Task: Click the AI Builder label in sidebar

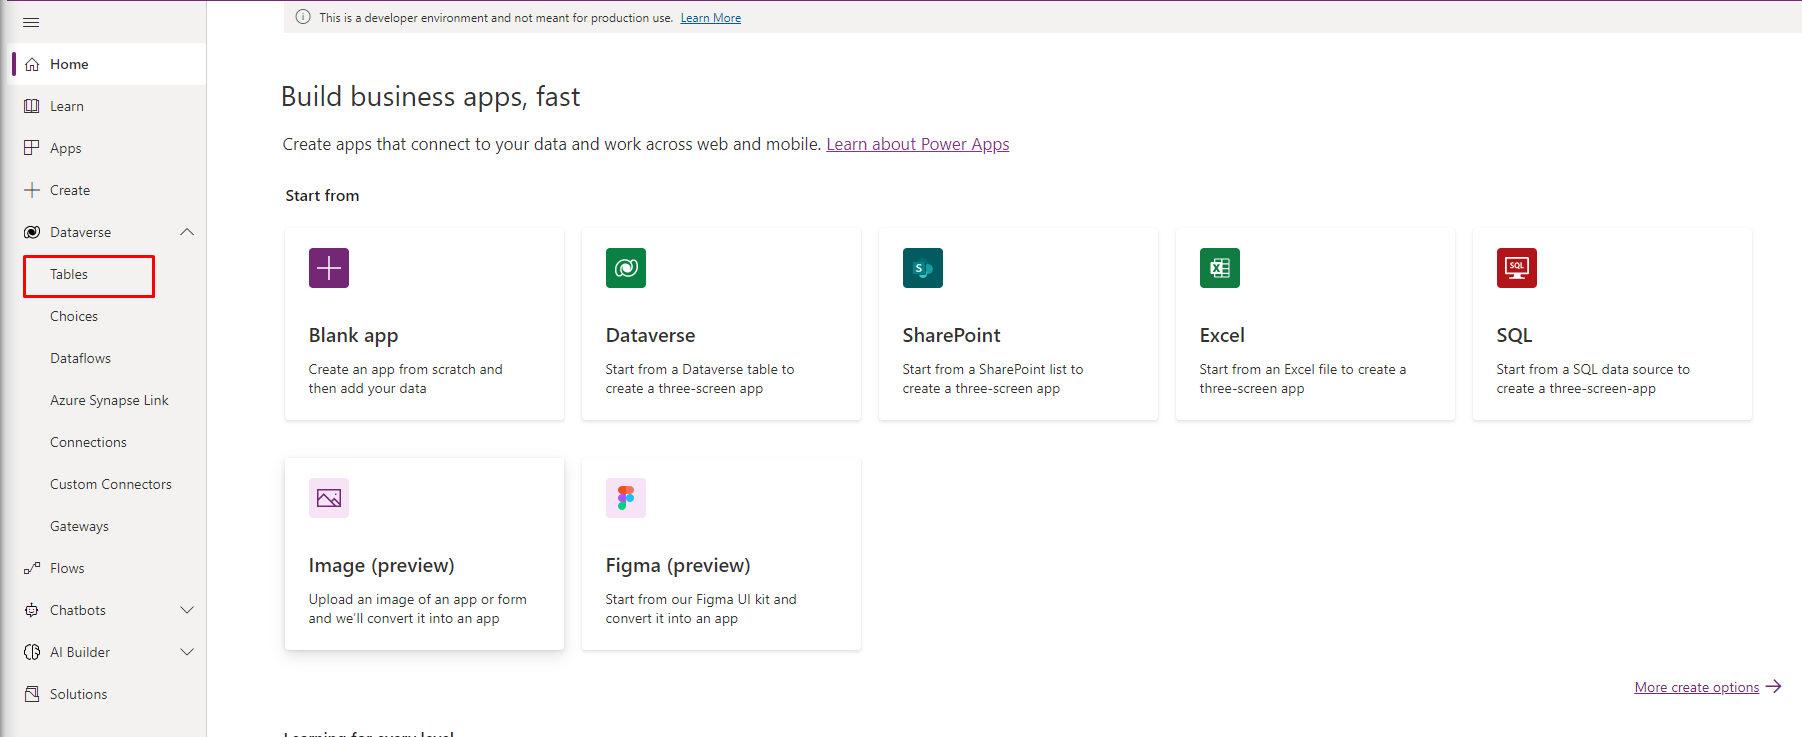Action: point(80,652)
